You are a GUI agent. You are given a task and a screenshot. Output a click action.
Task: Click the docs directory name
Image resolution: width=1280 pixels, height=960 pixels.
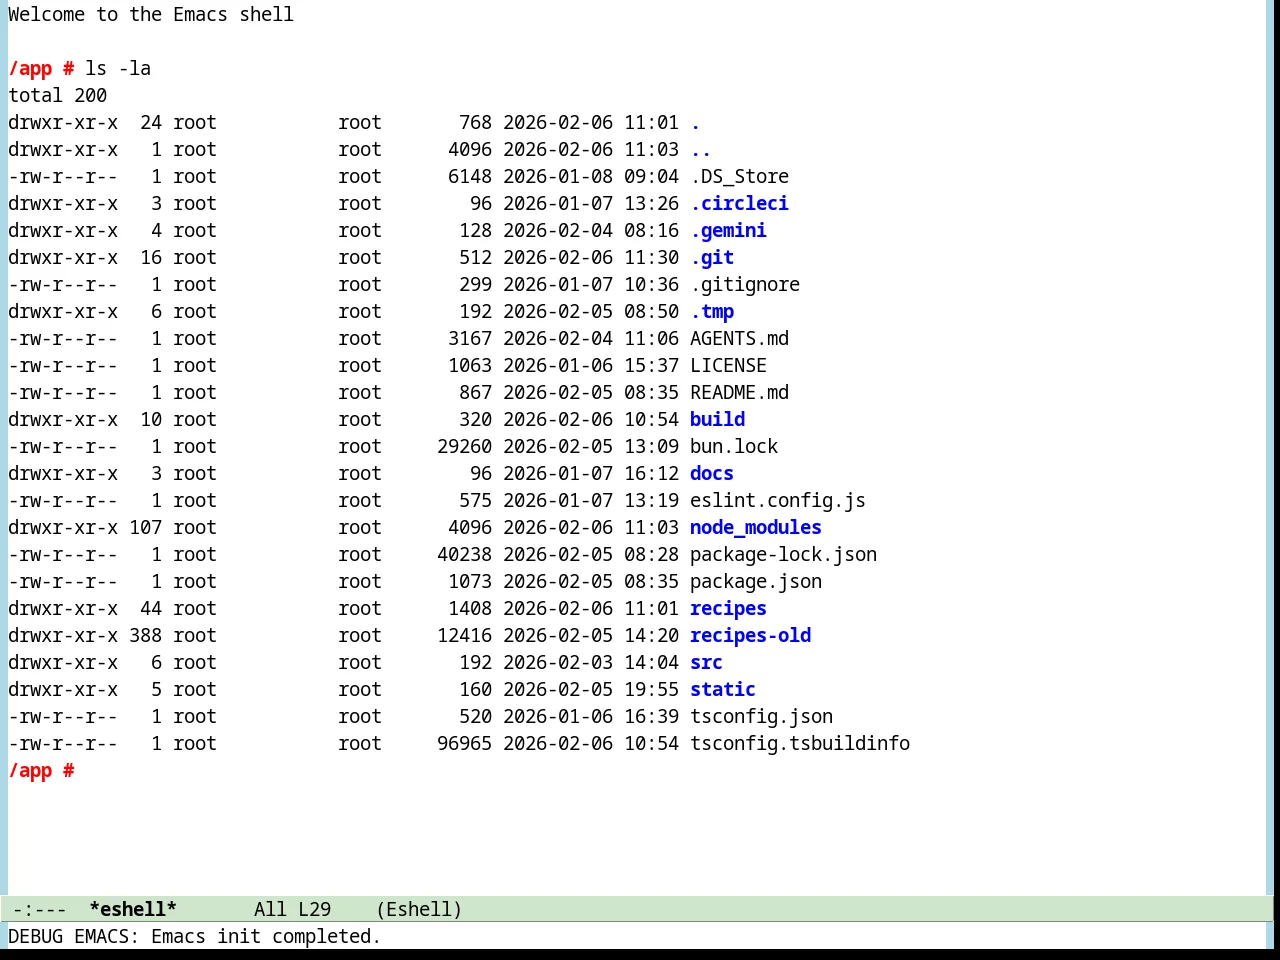point(712,473)
